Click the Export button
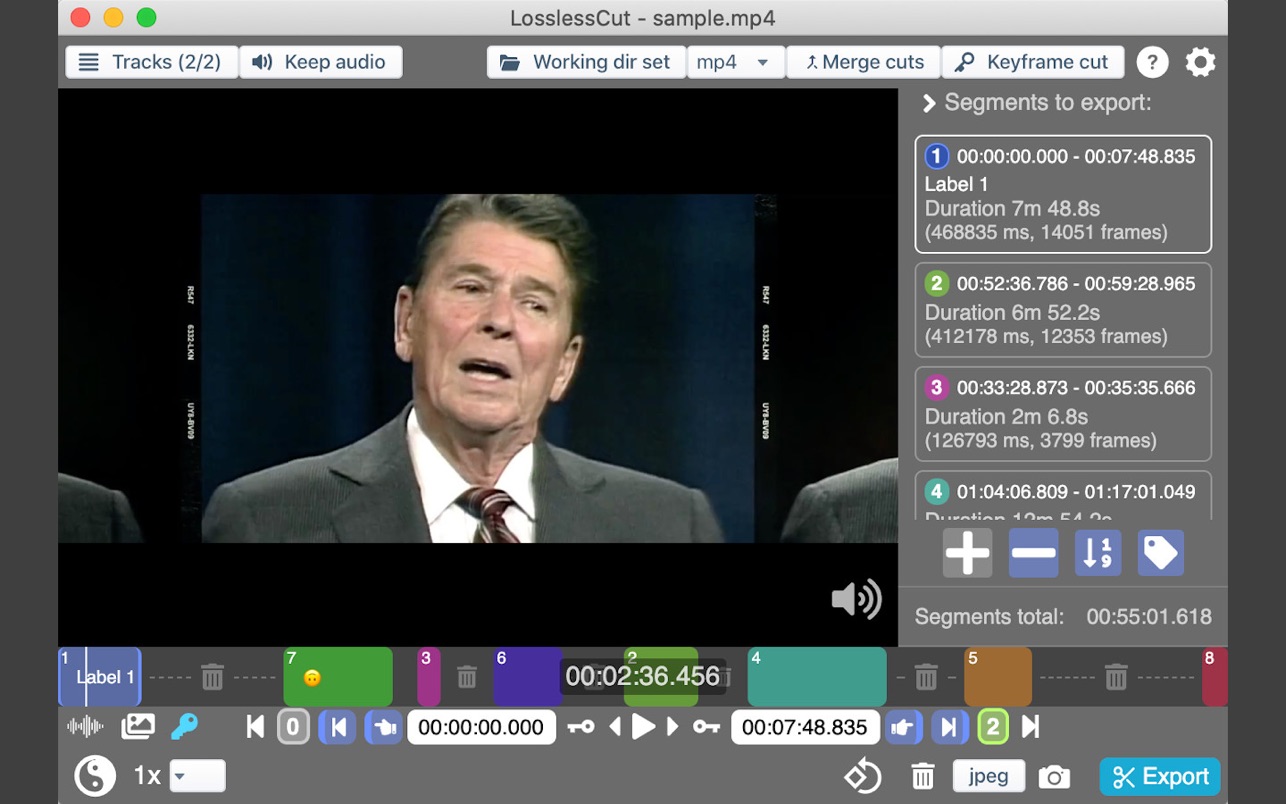The width and height of the screenshot is (1286, 804). 1160,777
